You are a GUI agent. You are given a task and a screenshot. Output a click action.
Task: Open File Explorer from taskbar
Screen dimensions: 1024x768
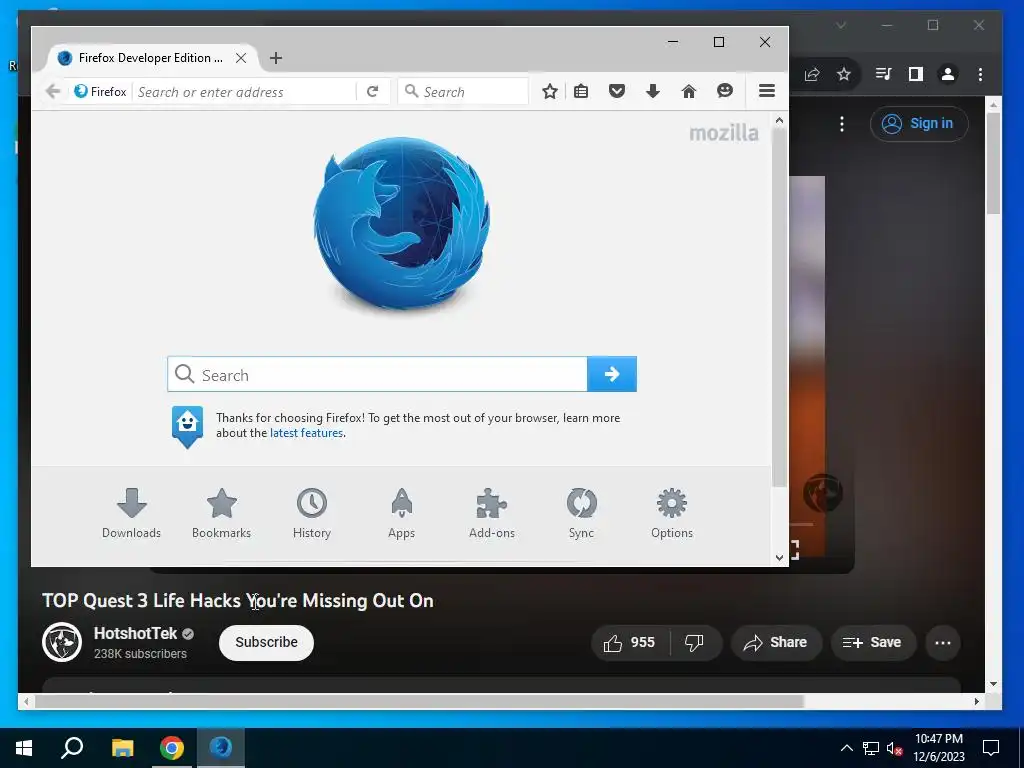[122, 748]
